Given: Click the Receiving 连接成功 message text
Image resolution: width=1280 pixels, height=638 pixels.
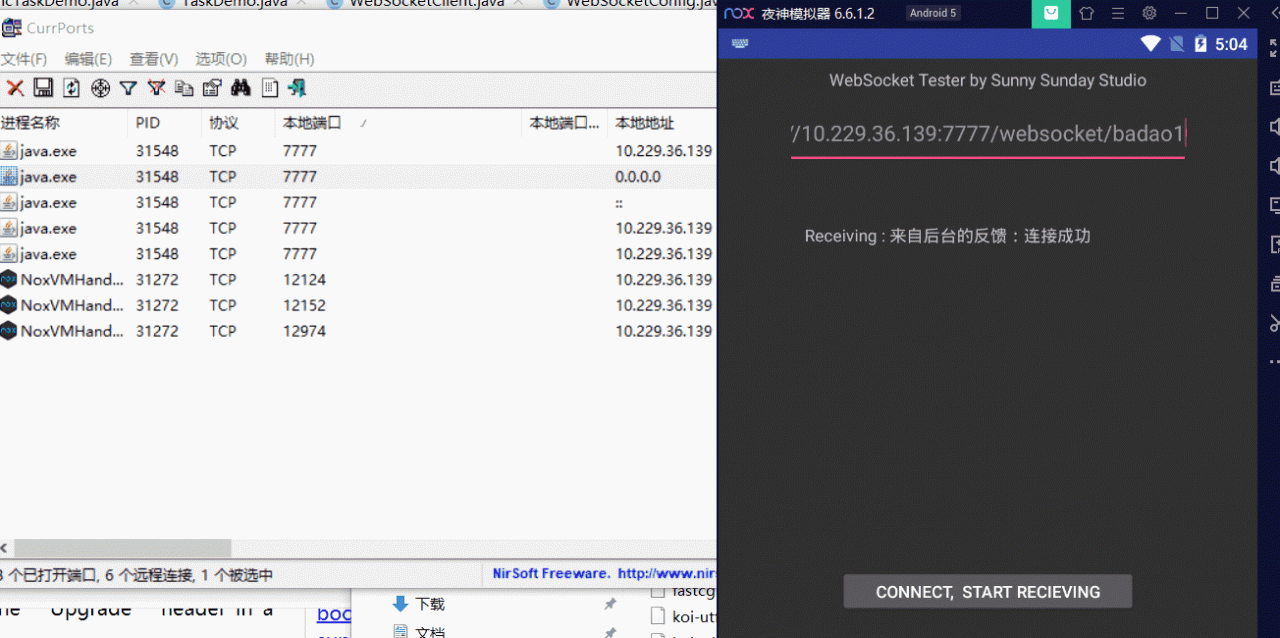Looking at the screenshot, I should tap(947, 237).
